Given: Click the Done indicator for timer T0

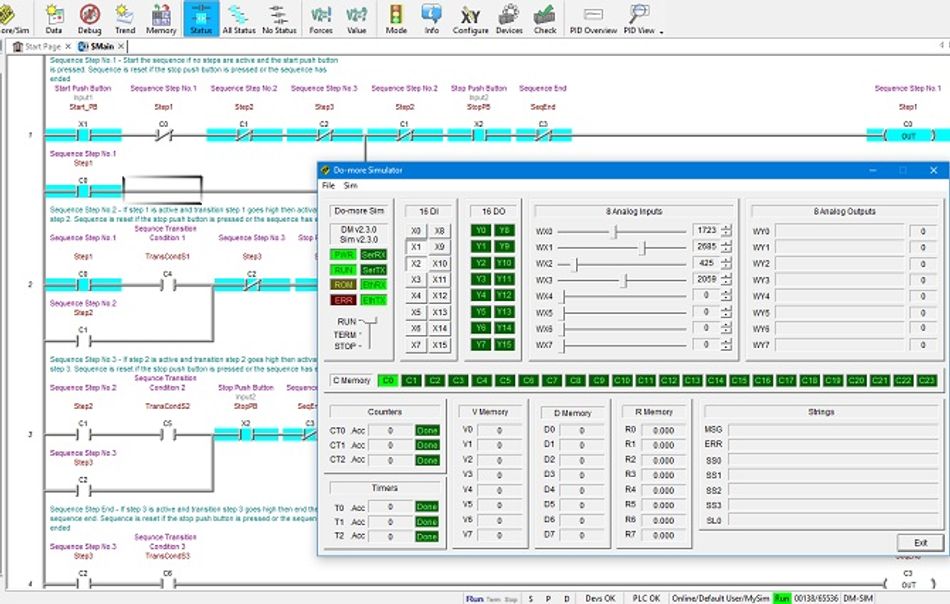Looking at the screenshot, I should [x=425, y=508].
